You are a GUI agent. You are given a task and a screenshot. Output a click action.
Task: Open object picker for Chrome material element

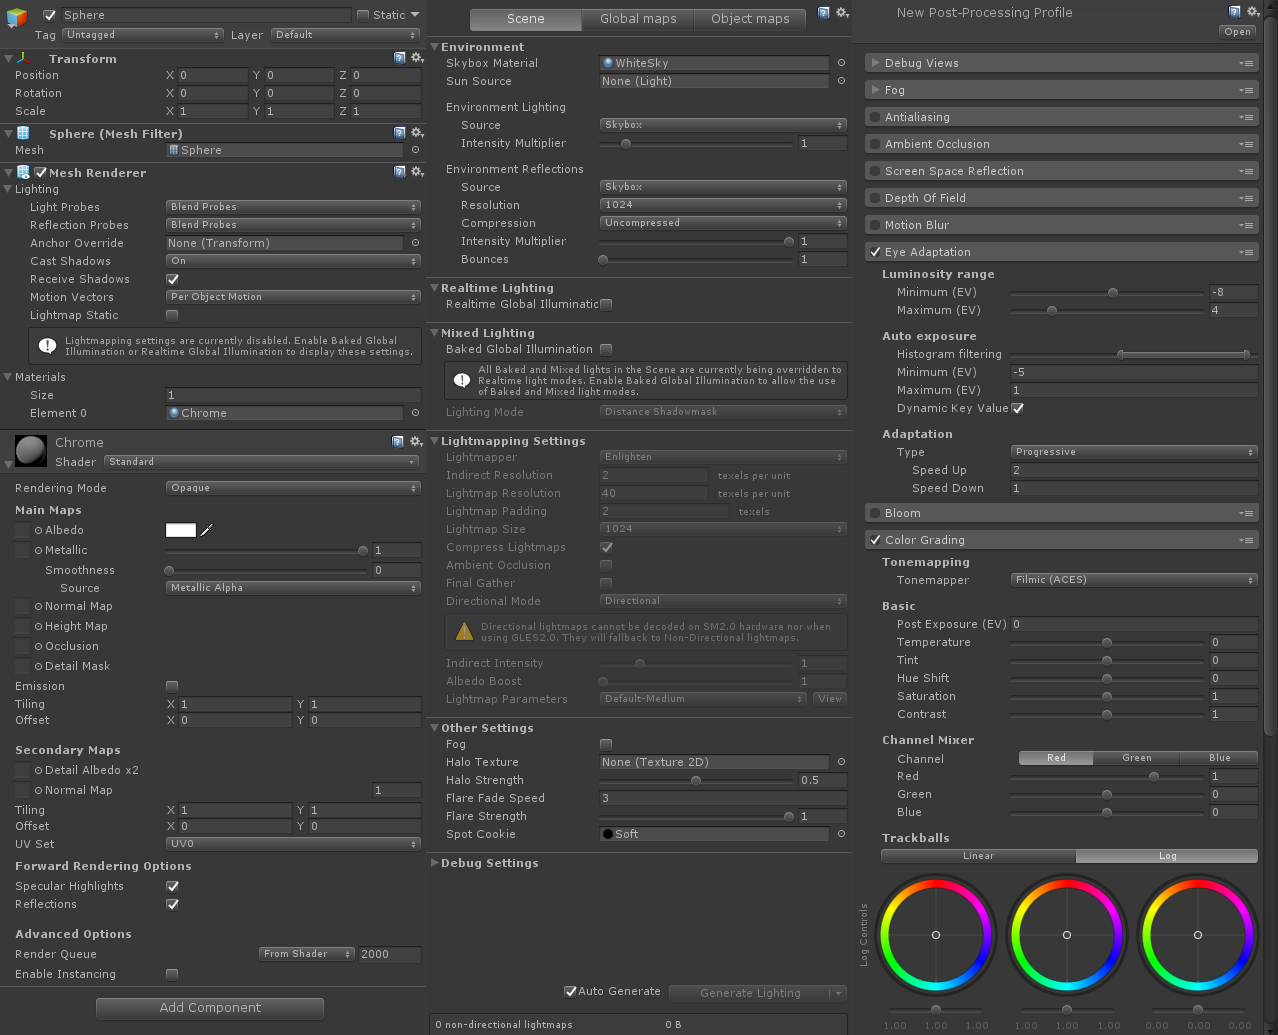click(415, 413)
